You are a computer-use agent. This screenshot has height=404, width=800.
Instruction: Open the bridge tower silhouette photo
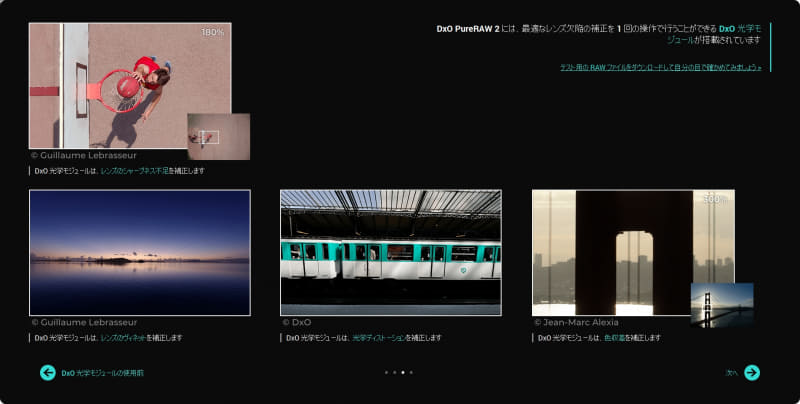tap(633, 252)
